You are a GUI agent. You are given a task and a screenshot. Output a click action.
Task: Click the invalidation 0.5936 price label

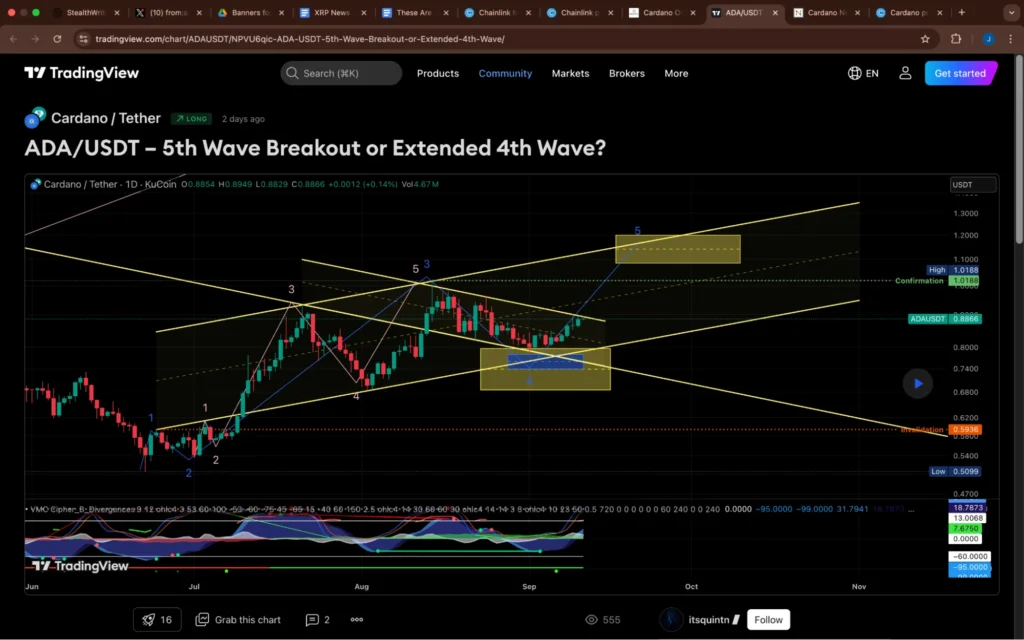[940, 430]
